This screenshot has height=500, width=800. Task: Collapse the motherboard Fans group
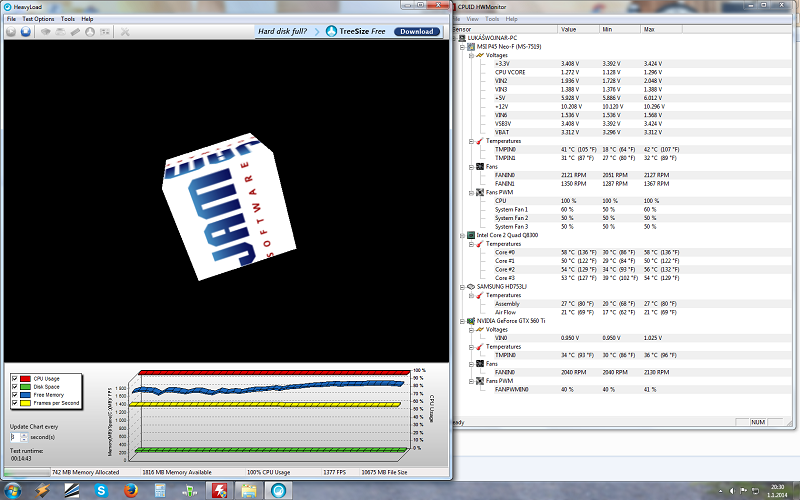(471, 167)
